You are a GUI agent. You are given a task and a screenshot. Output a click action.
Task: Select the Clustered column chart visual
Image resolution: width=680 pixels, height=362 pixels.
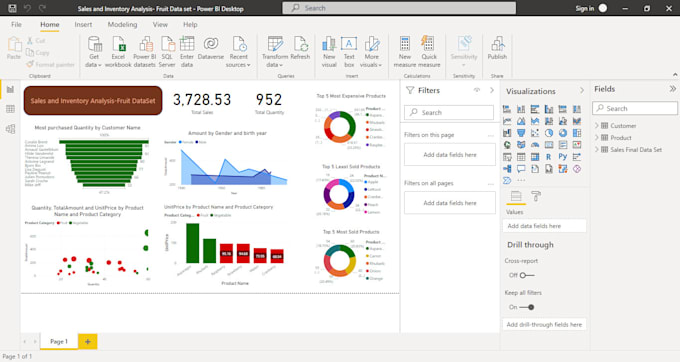click(549, 109)
